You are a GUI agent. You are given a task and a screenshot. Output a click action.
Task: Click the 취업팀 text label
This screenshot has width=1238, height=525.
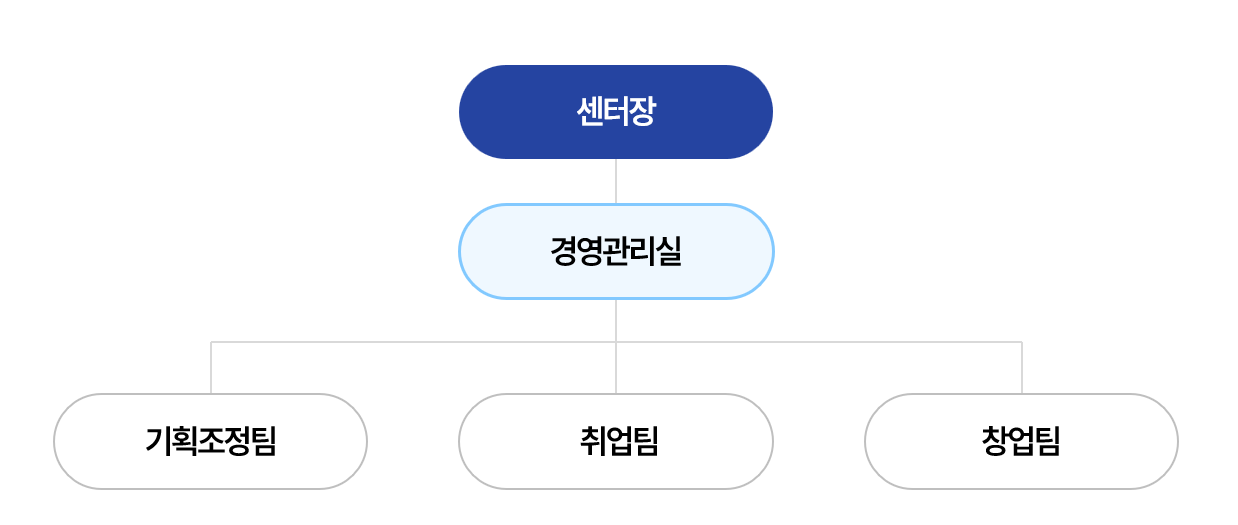(617, 441)
